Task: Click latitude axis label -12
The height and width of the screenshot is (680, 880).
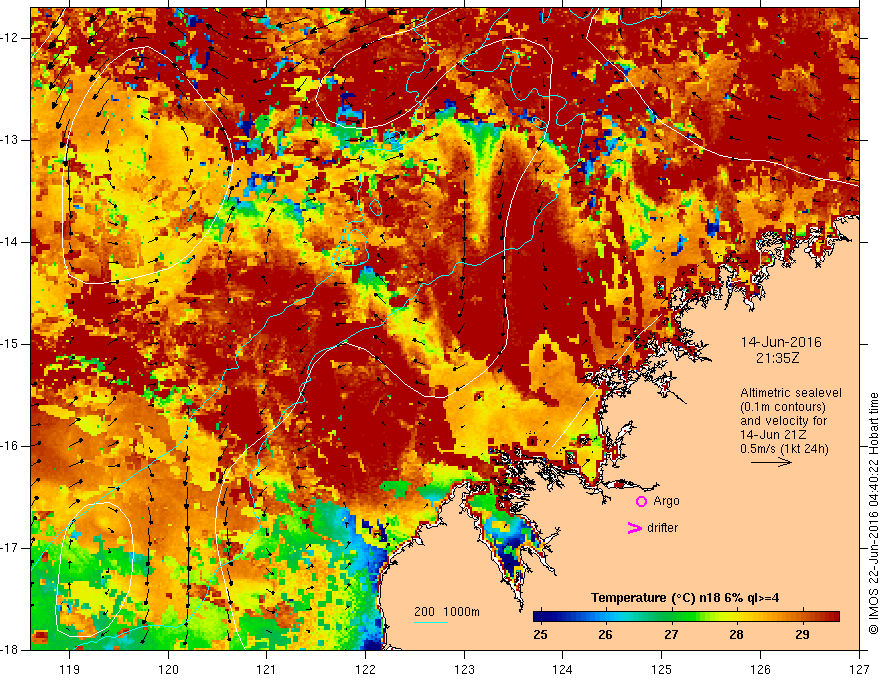Action: 10,38
